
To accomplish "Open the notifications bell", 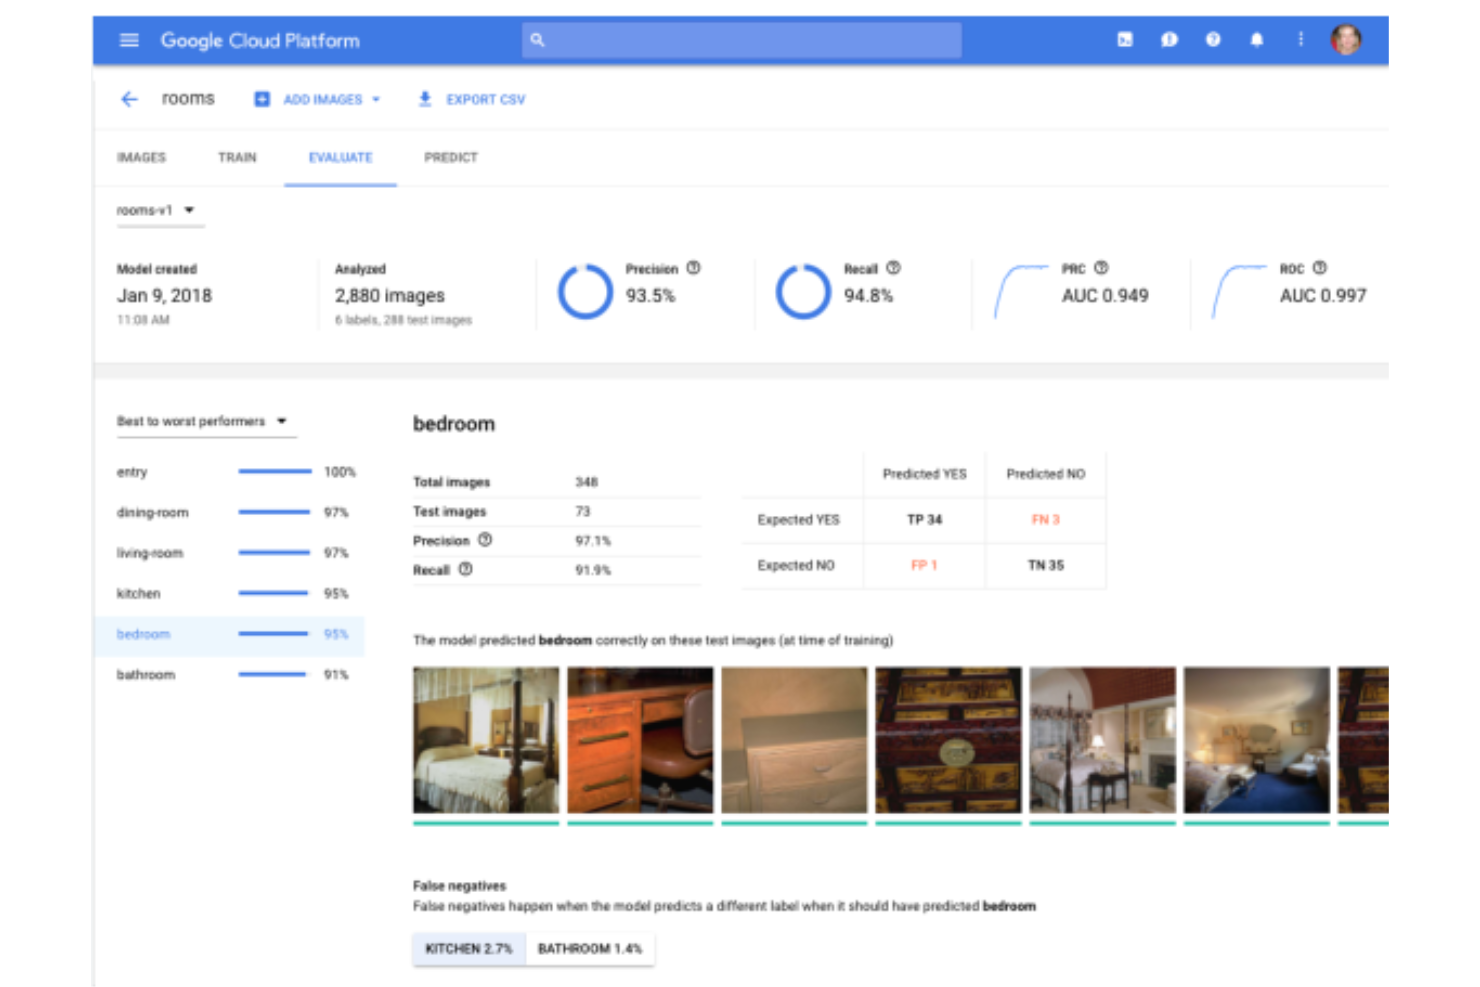I will point(1257,40).
